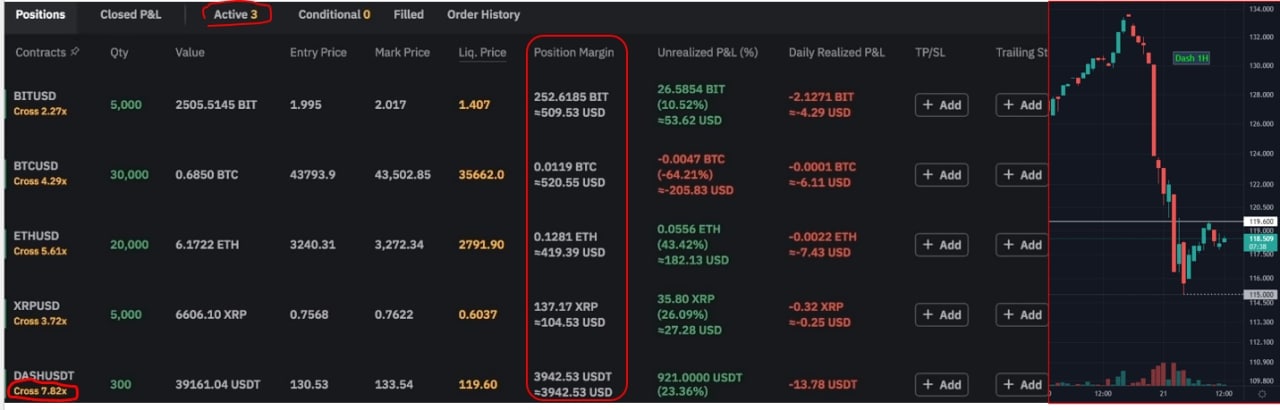
Task: Add TP/SL for the BITUSD position
Action: (x=941, y=105)
